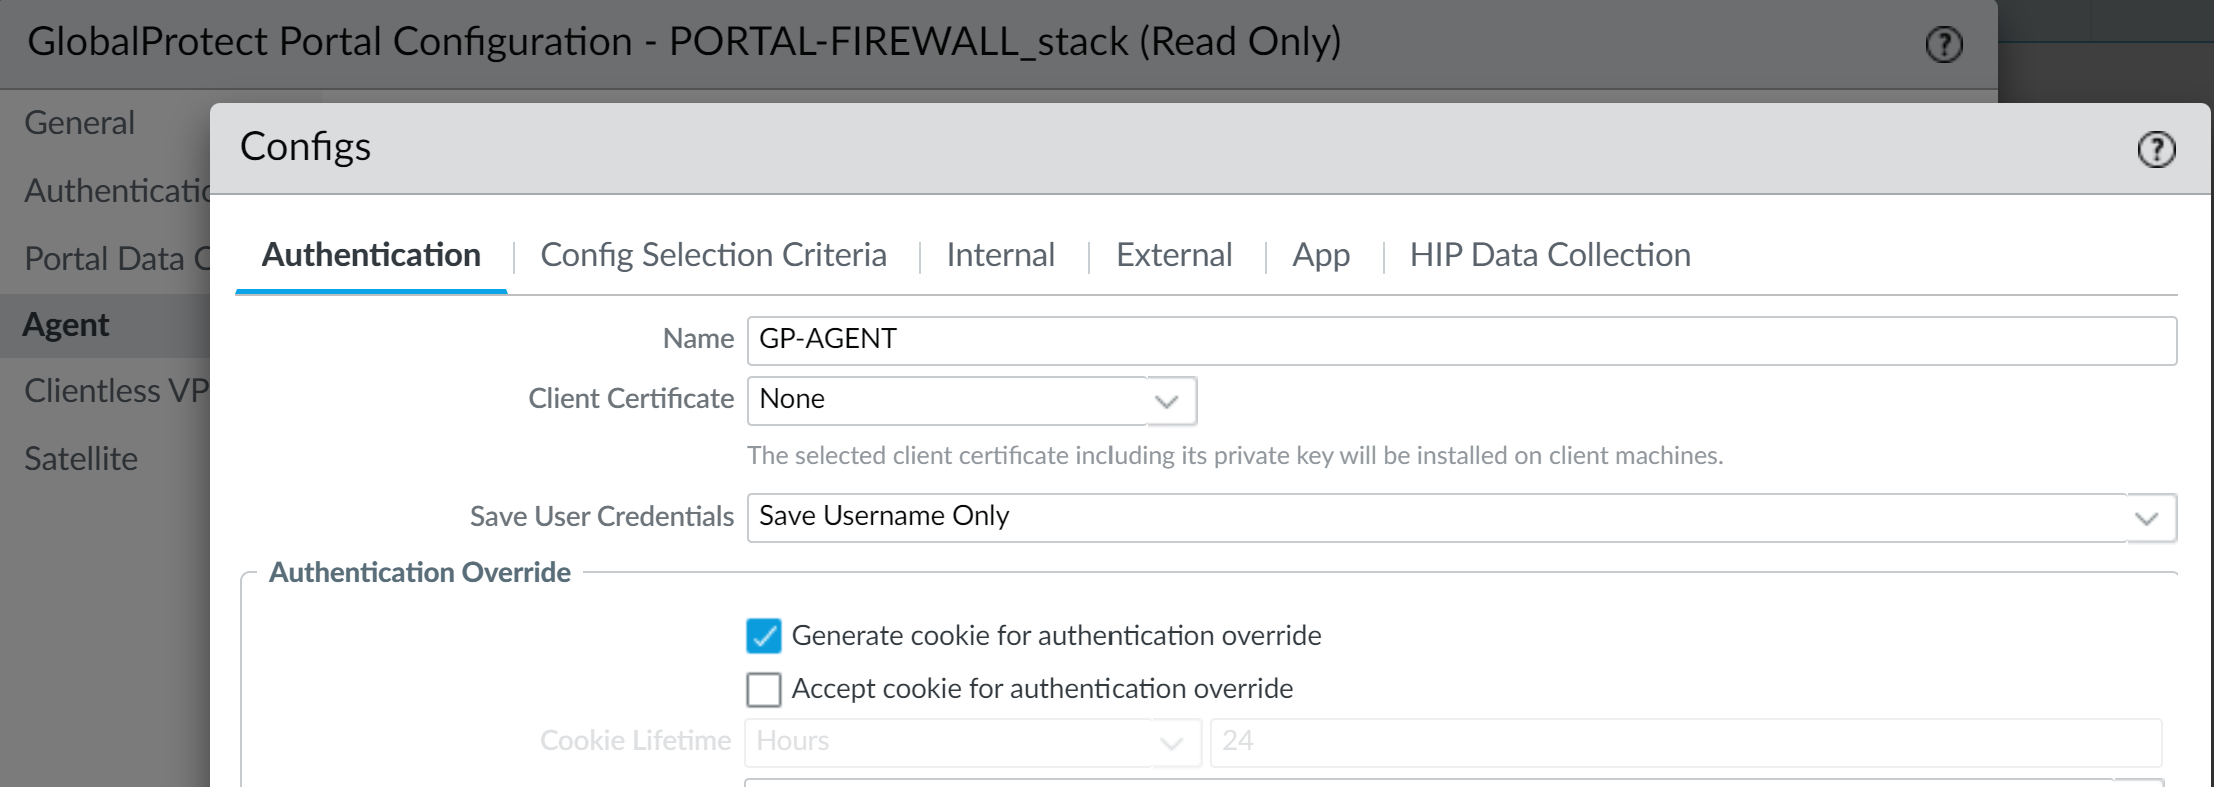Open the Save User Credentials dropdown
This screenshot has width=2215, height=787.
[x=2147, y=518]
